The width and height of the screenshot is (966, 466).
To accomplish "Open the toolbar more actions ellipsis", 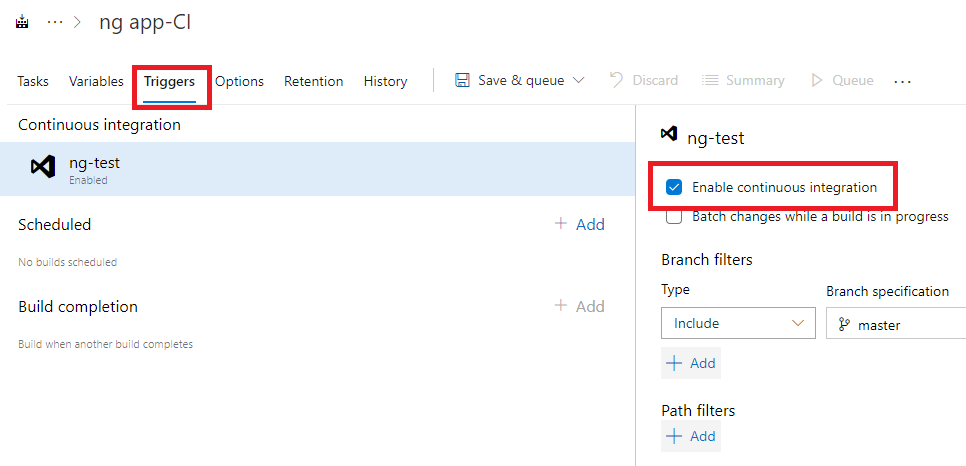I will 902,81.
